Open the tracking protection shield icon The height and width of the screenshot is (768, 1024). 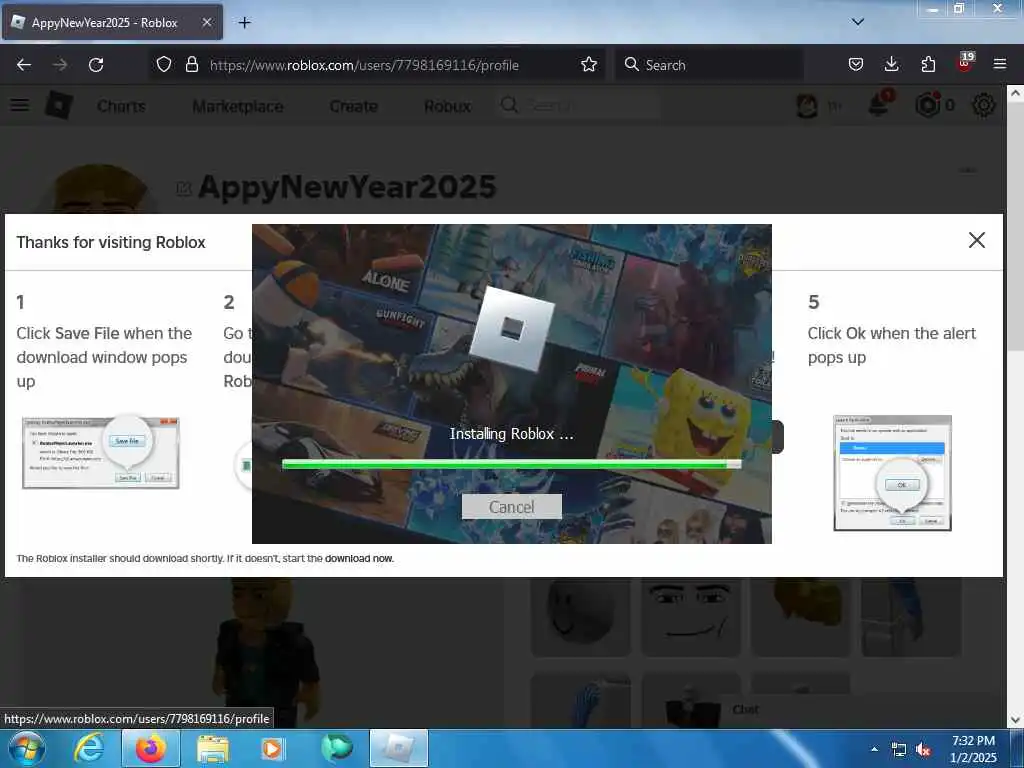tap(164, 65)
